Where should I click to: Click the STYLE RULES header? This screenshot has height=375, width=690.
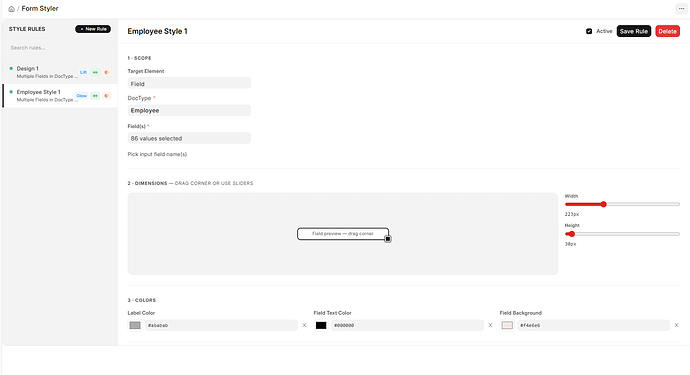27,29
